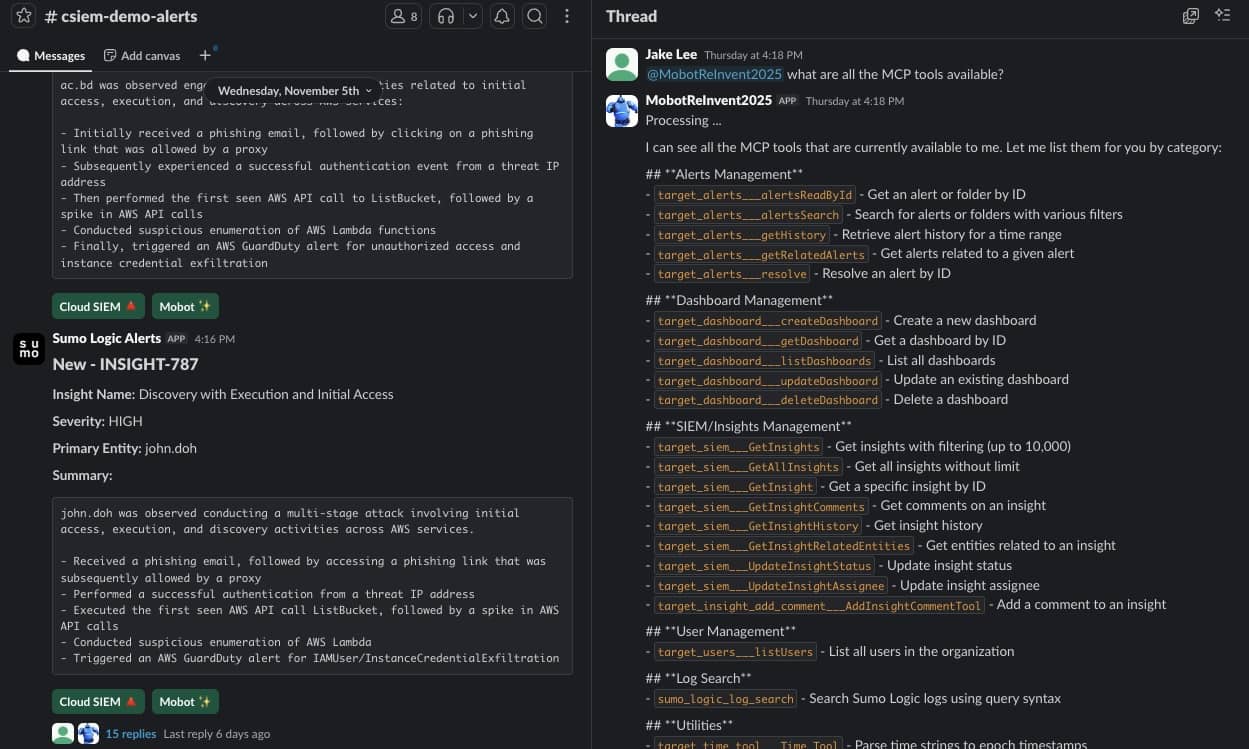Open the more actions kebab menu
Viewport: 1249px width, 749px height.
[x=567, y=16]
